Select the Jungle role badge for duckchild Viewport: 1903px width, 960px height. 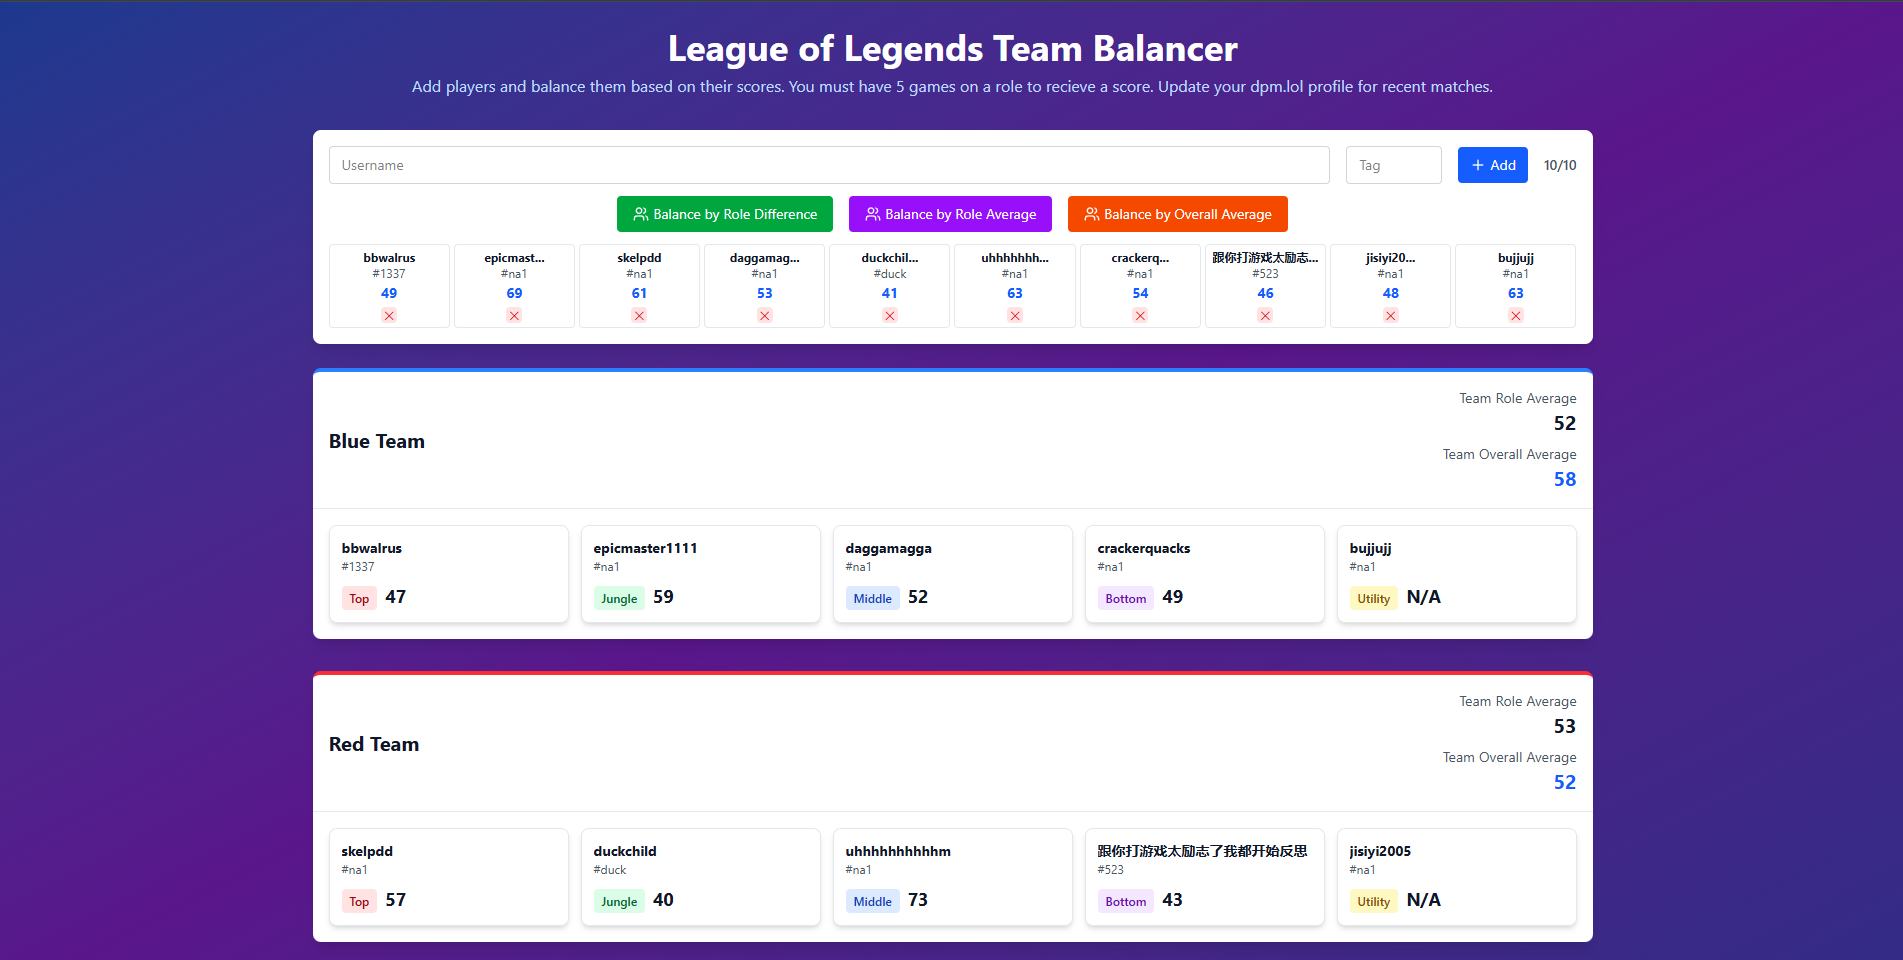(618, 901)
